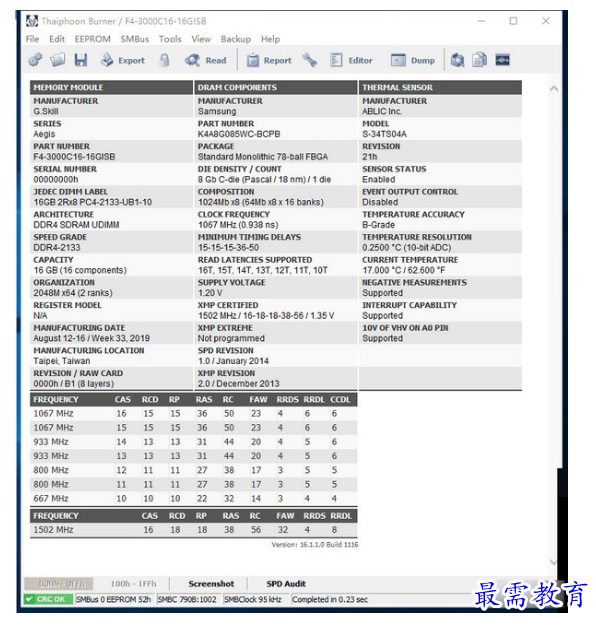Click the Dump toolbar button
596x626 pixels.
tap(413, 60)
